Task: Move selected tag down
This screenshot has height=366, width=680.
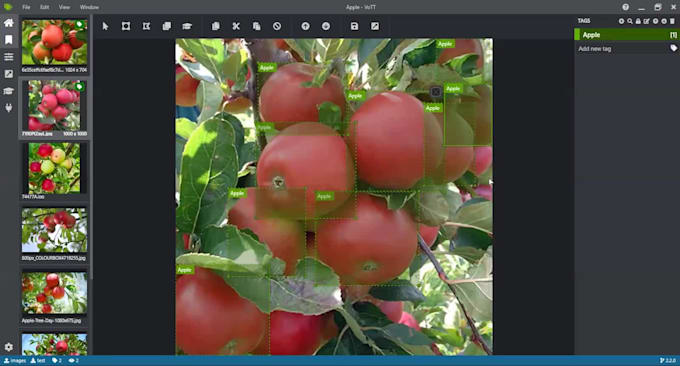Action: (x=664, y=21)
